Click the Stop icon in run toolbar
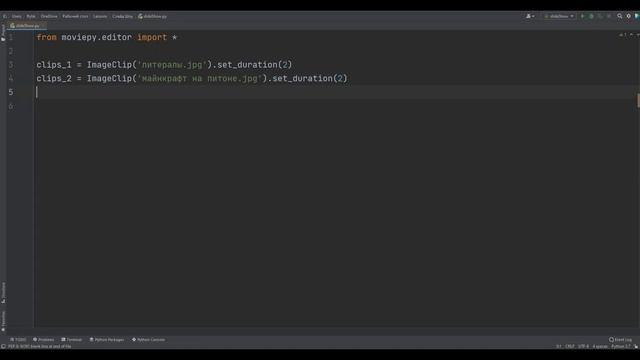 609,16
